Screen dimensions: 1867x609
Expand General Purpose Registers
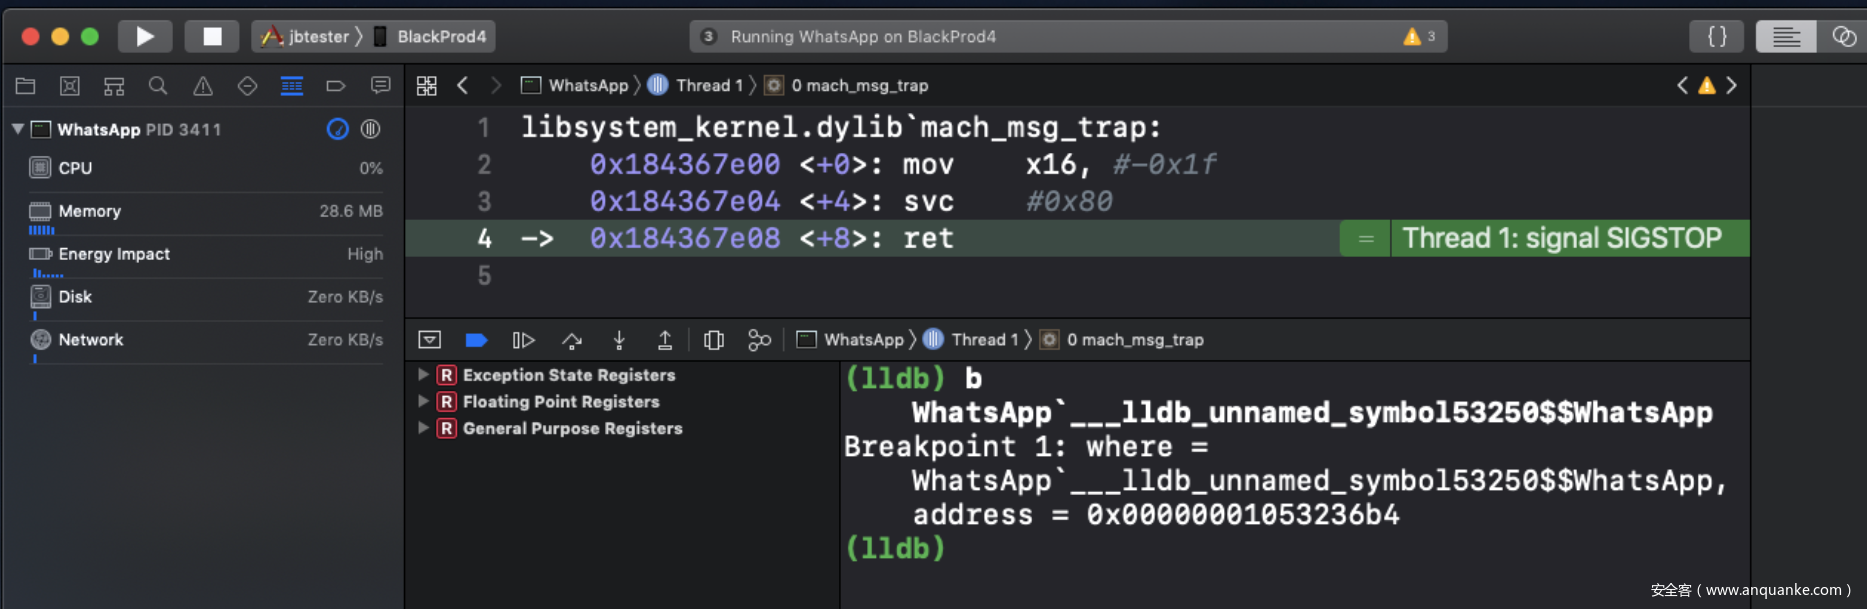pyautogui.click(x=423, y=428)
